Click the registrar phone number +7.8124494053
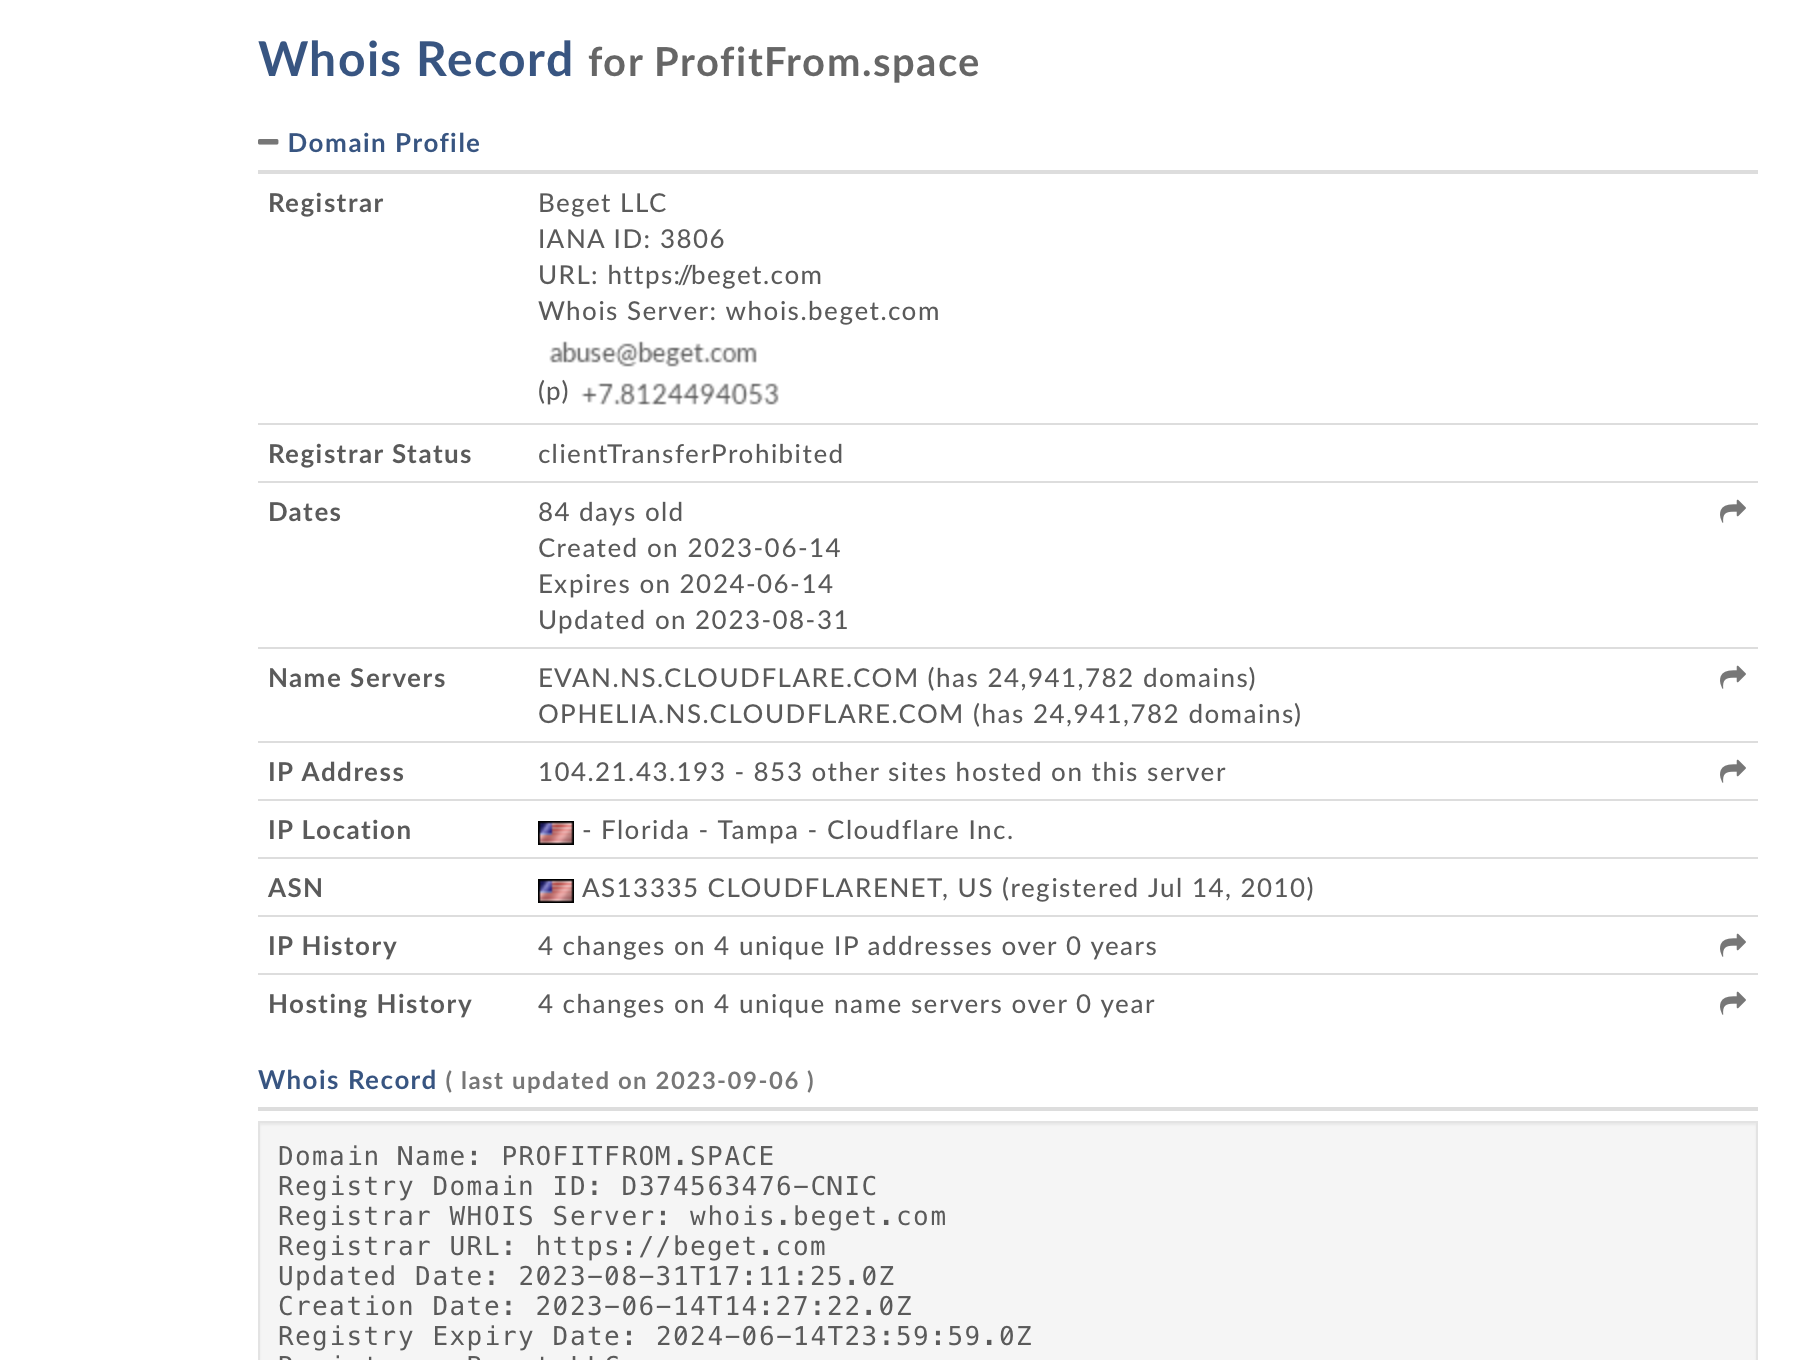The image size is (1808, 1360). click(x=679, y=394)
